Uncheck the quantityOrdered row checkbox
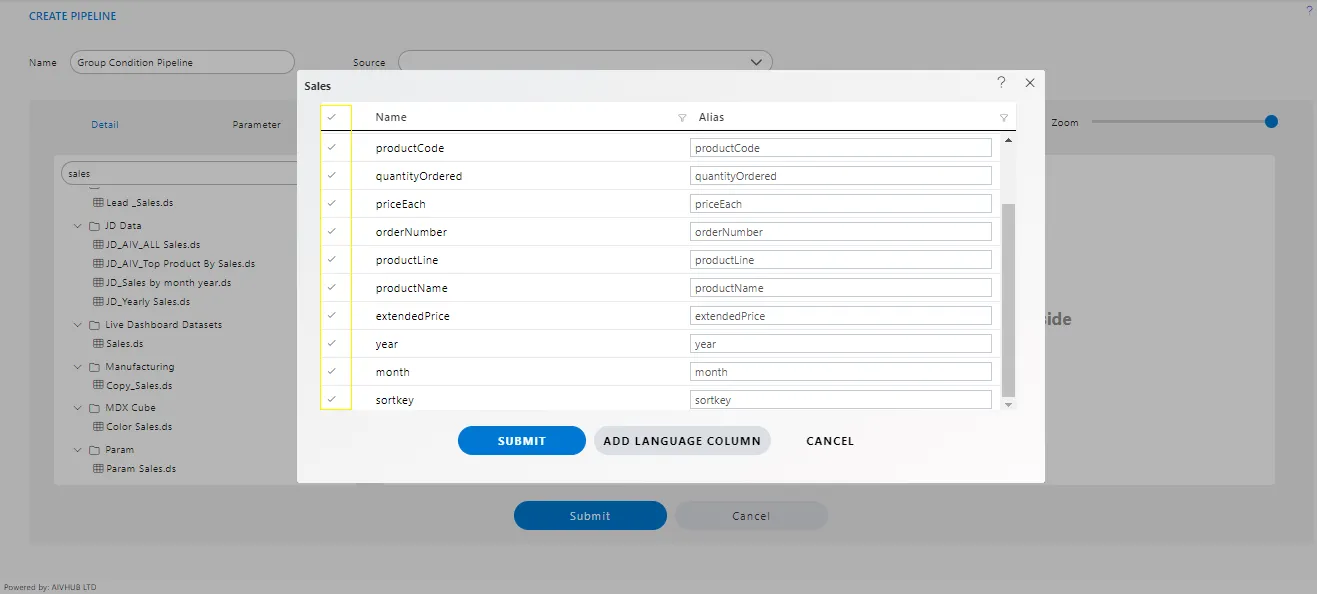 [331, 175]
